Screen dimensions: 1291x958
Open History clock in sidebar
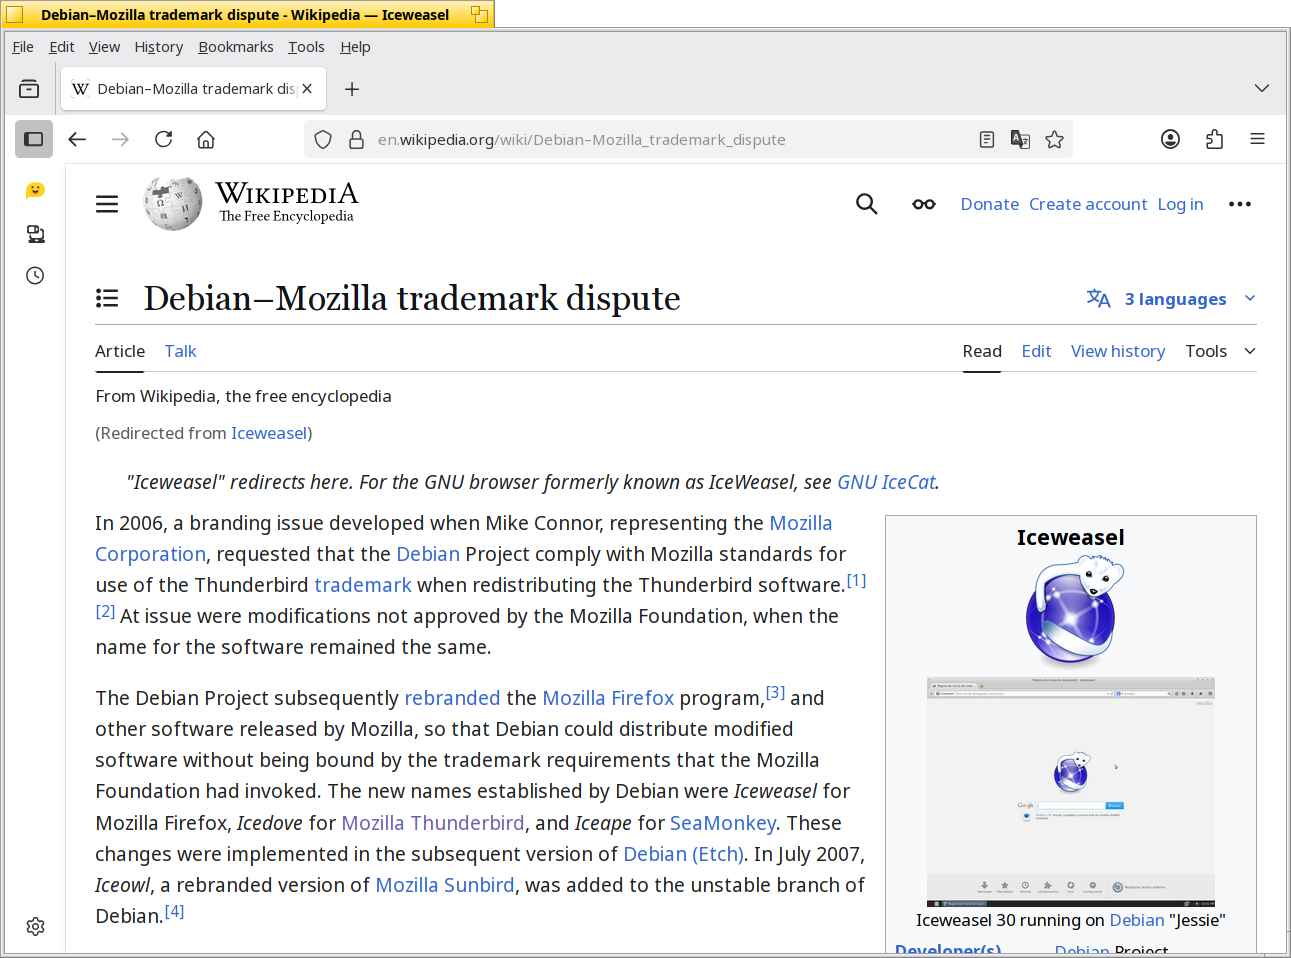[35, 275]
